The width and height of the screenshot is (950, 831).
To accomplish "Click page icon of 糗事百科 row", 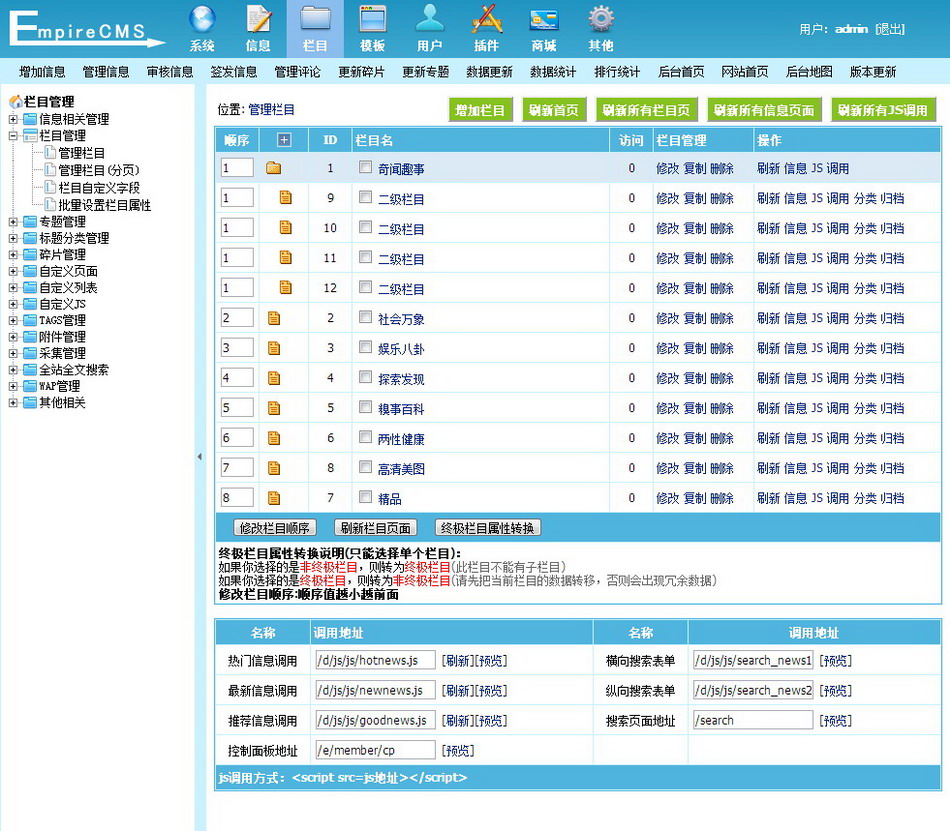I will pos(274,408).
